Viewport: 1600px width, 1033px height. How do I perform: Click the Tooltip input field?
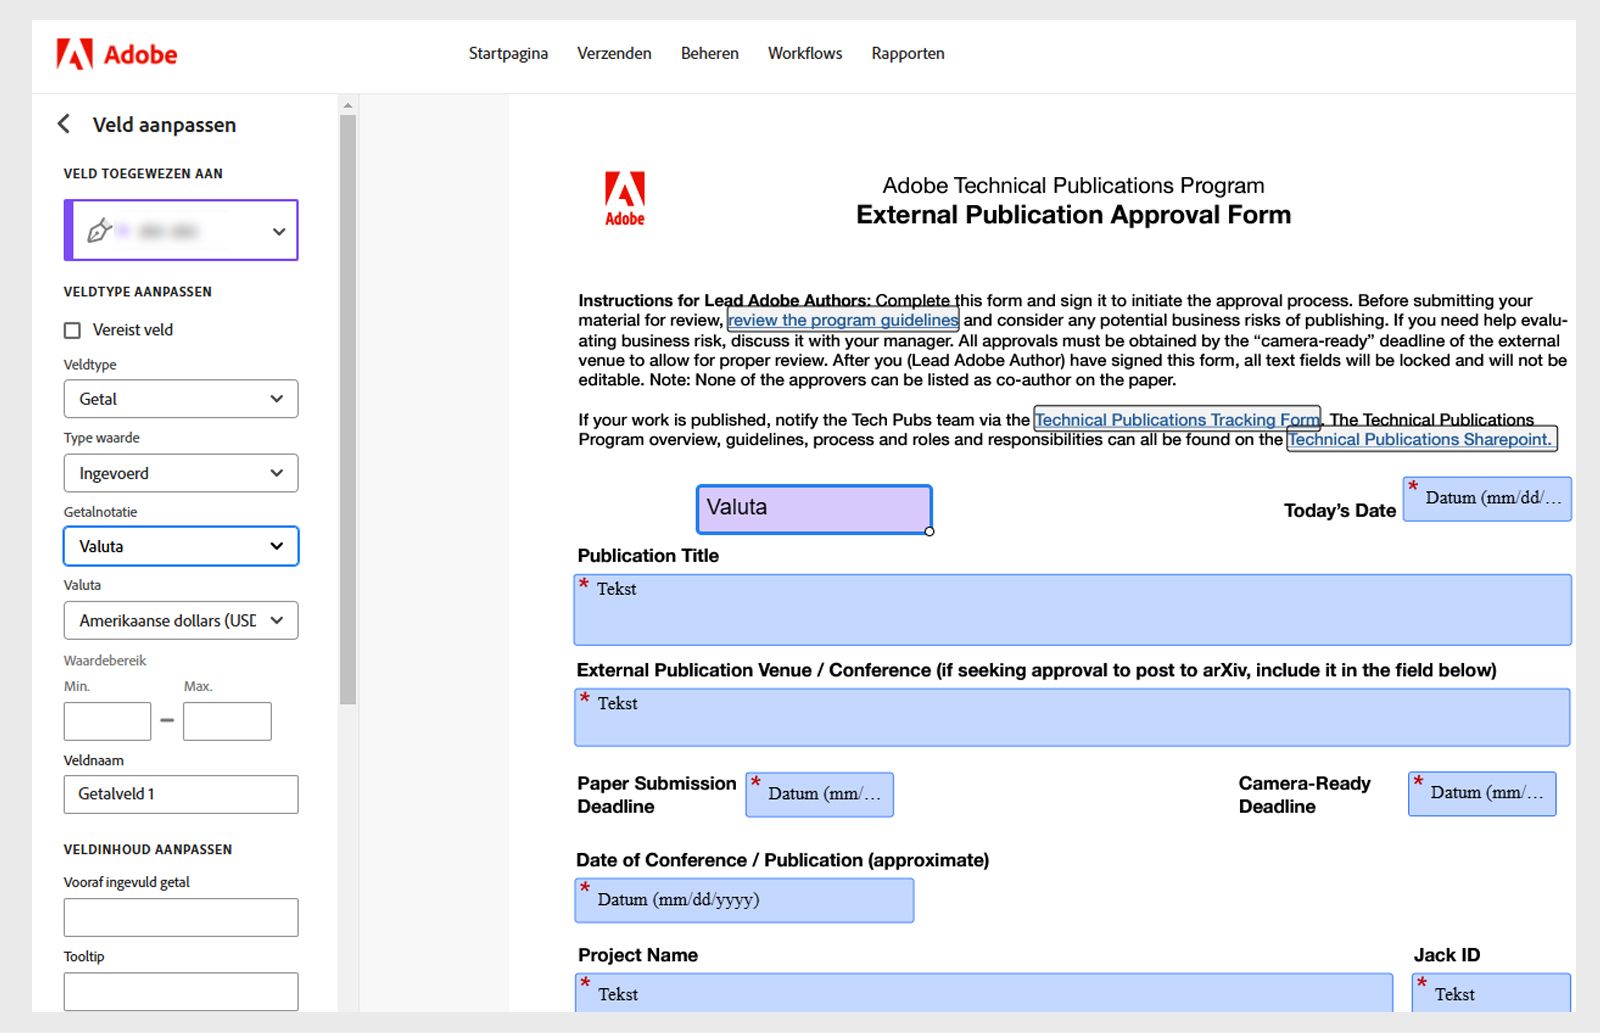[181, 991]
